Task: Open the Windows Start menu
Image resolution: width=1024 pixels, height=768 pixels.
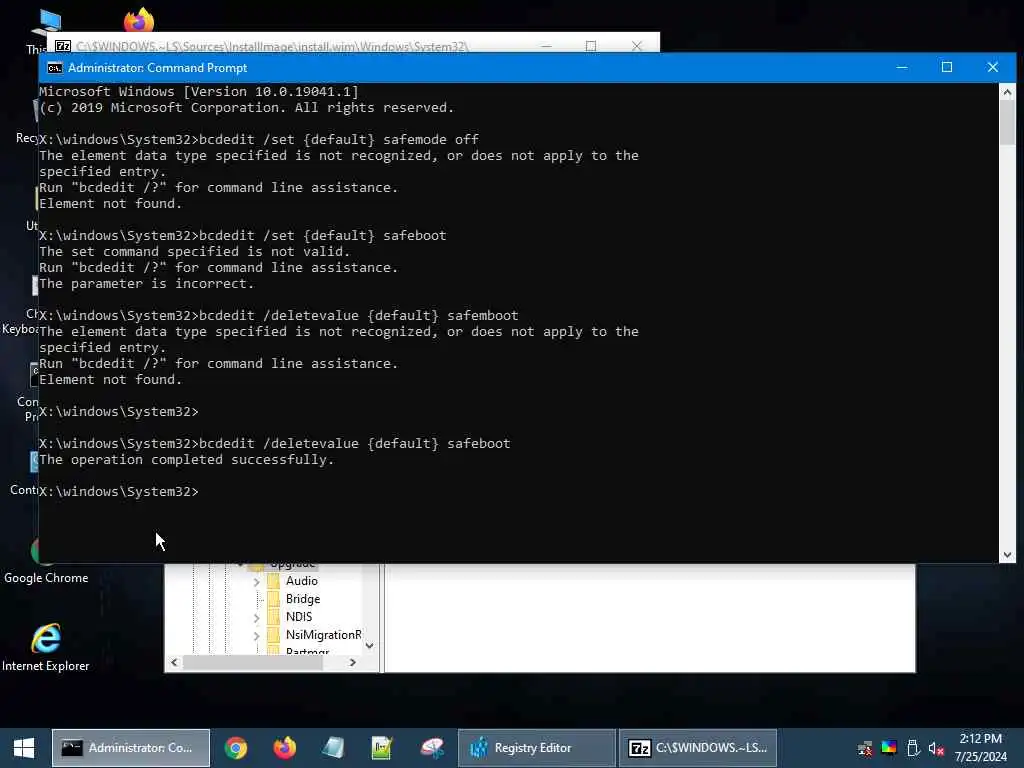Action: (x=24, y=748)
